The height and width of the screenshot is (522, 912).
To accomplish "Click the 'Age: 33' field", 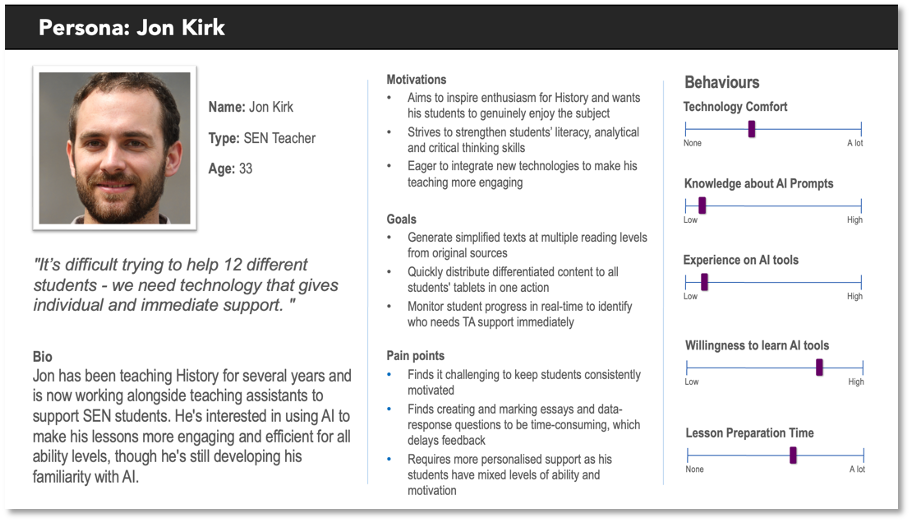I will coord(230,169).
